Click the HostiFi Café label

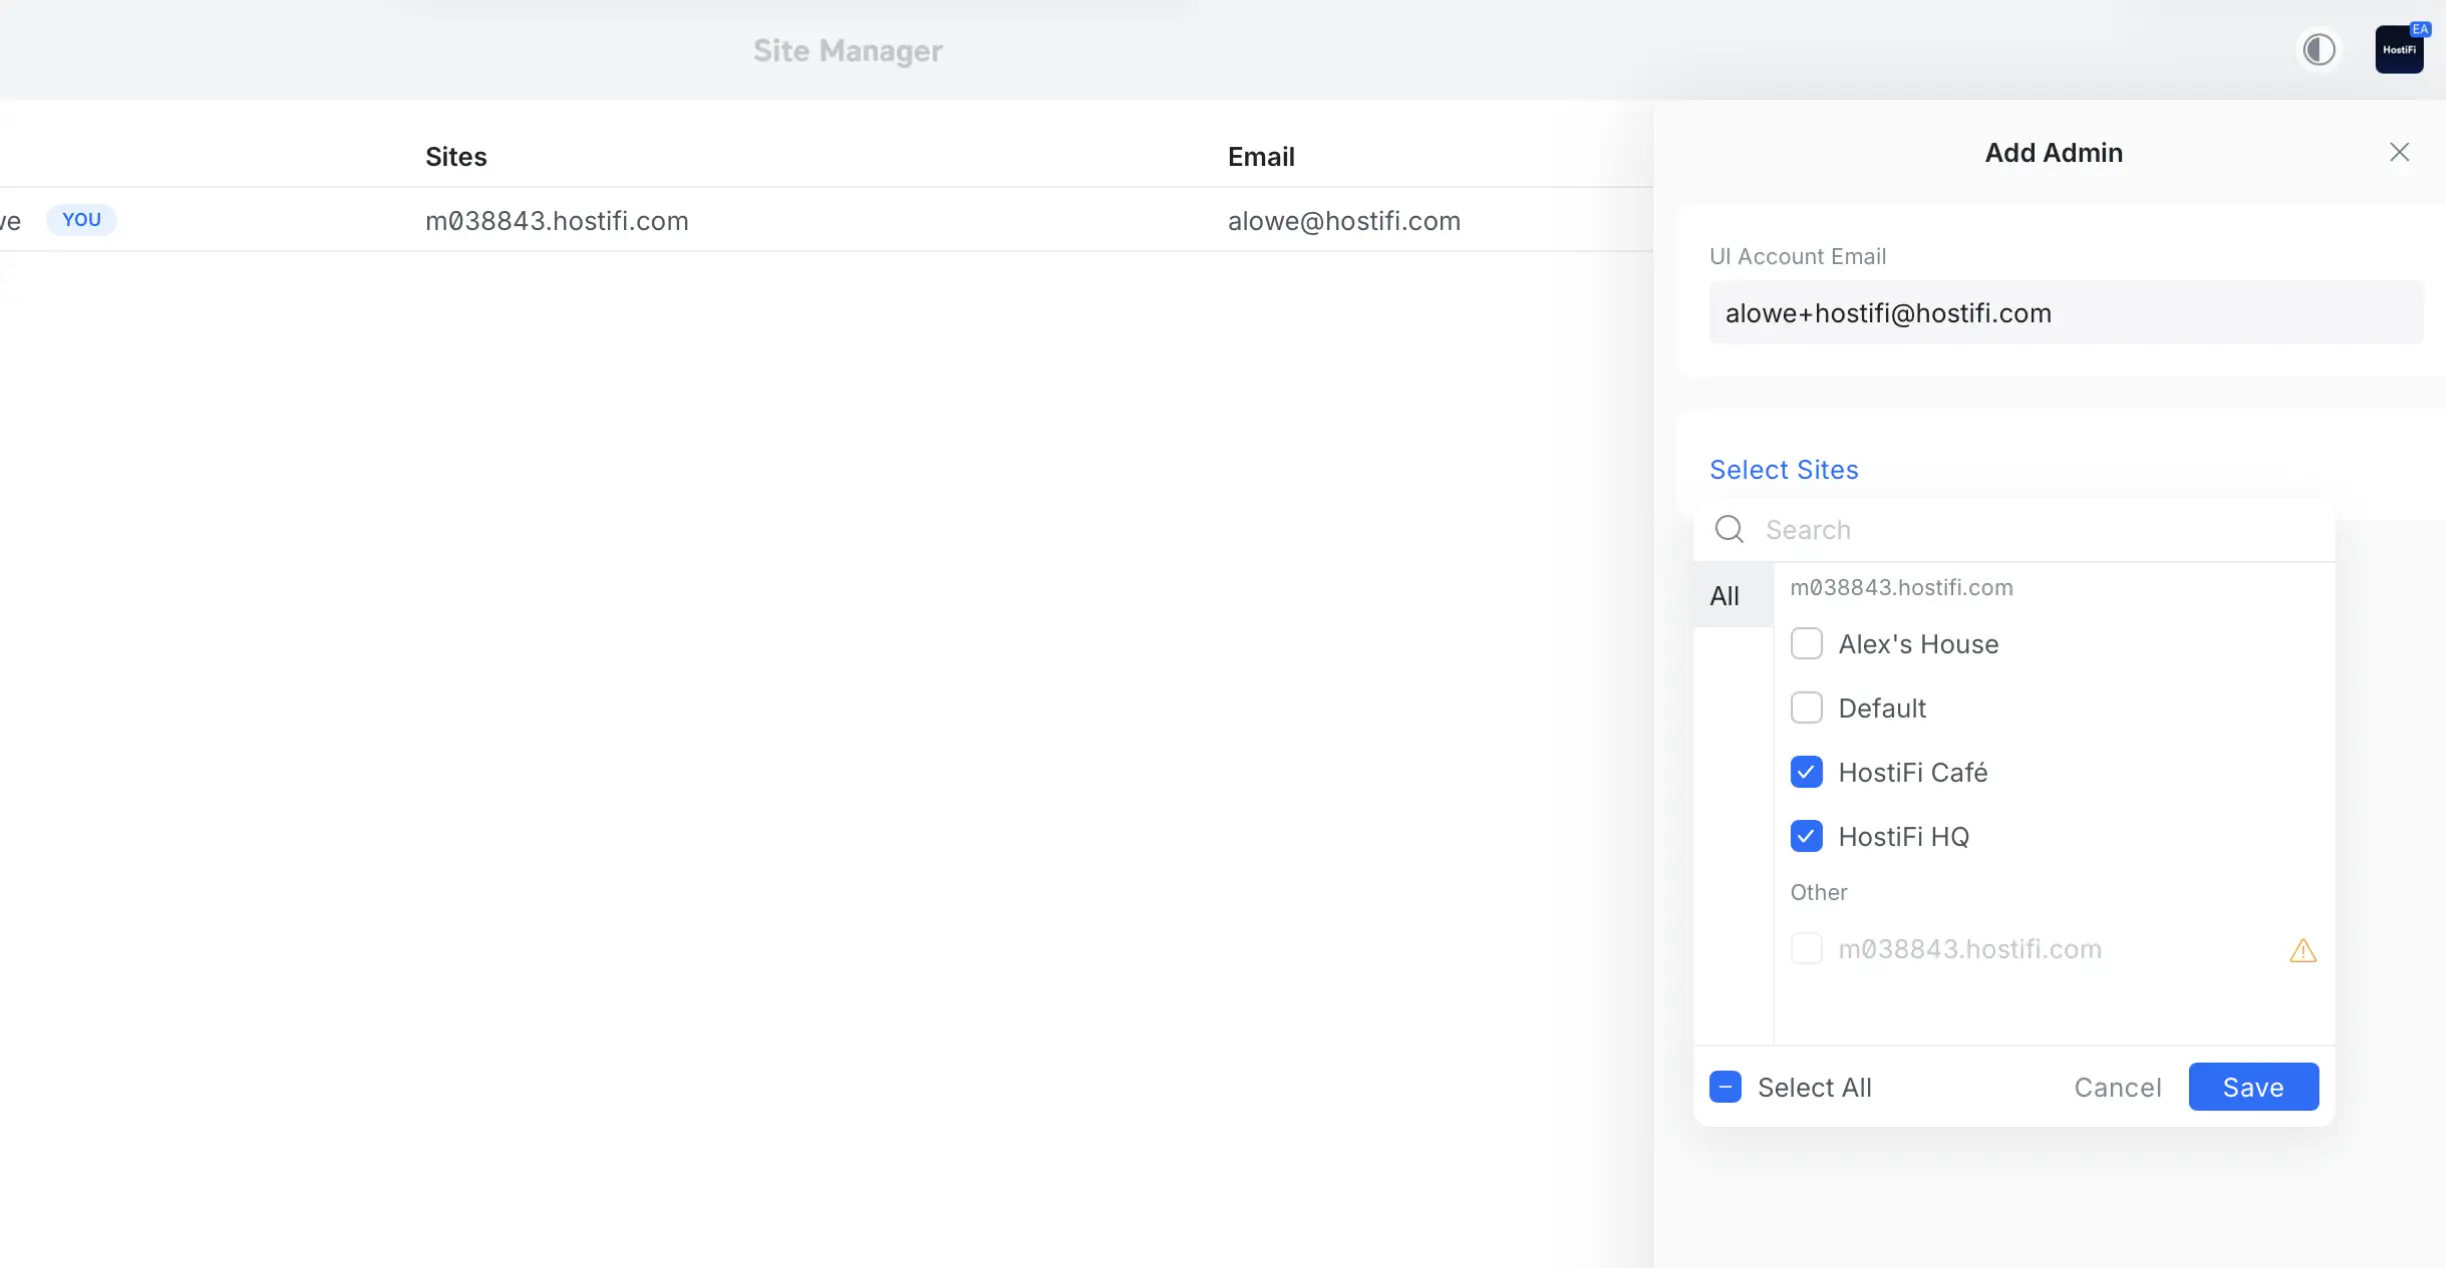coord(1912,772)
